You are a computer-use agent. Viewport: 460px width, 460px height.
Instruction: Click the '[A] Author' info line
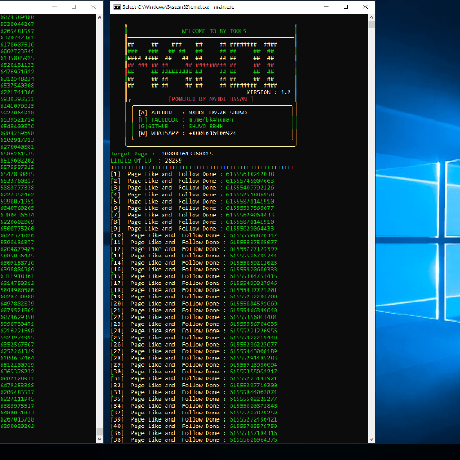(193, 113)
